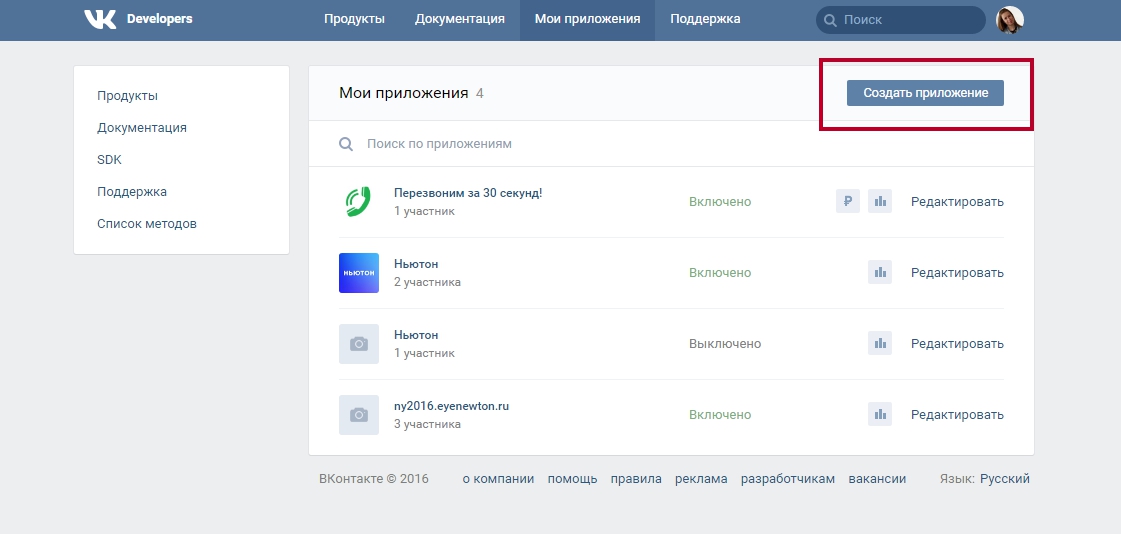Open the разработчикам footer link
This screenshot has height=534, width=1121.
788,479
